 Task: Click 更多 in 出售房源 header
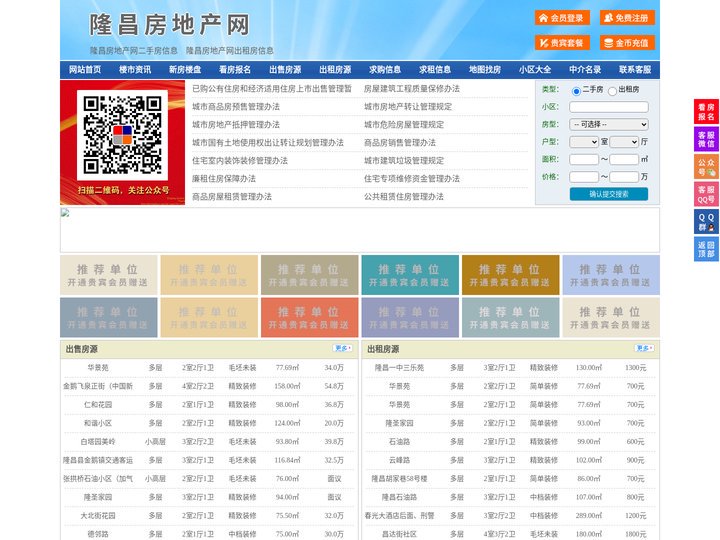click(343, 348)
